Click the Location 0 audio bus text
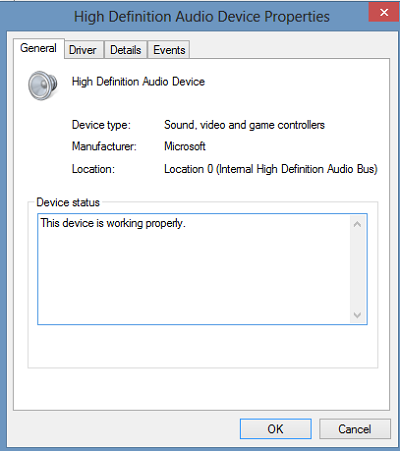 click(x=271, y=169)
